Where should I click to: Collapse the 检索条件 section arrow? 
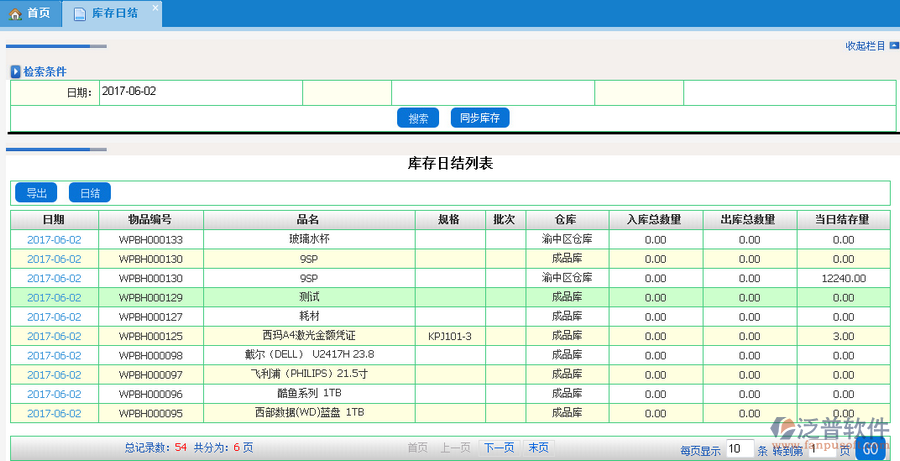pos(15,72)
